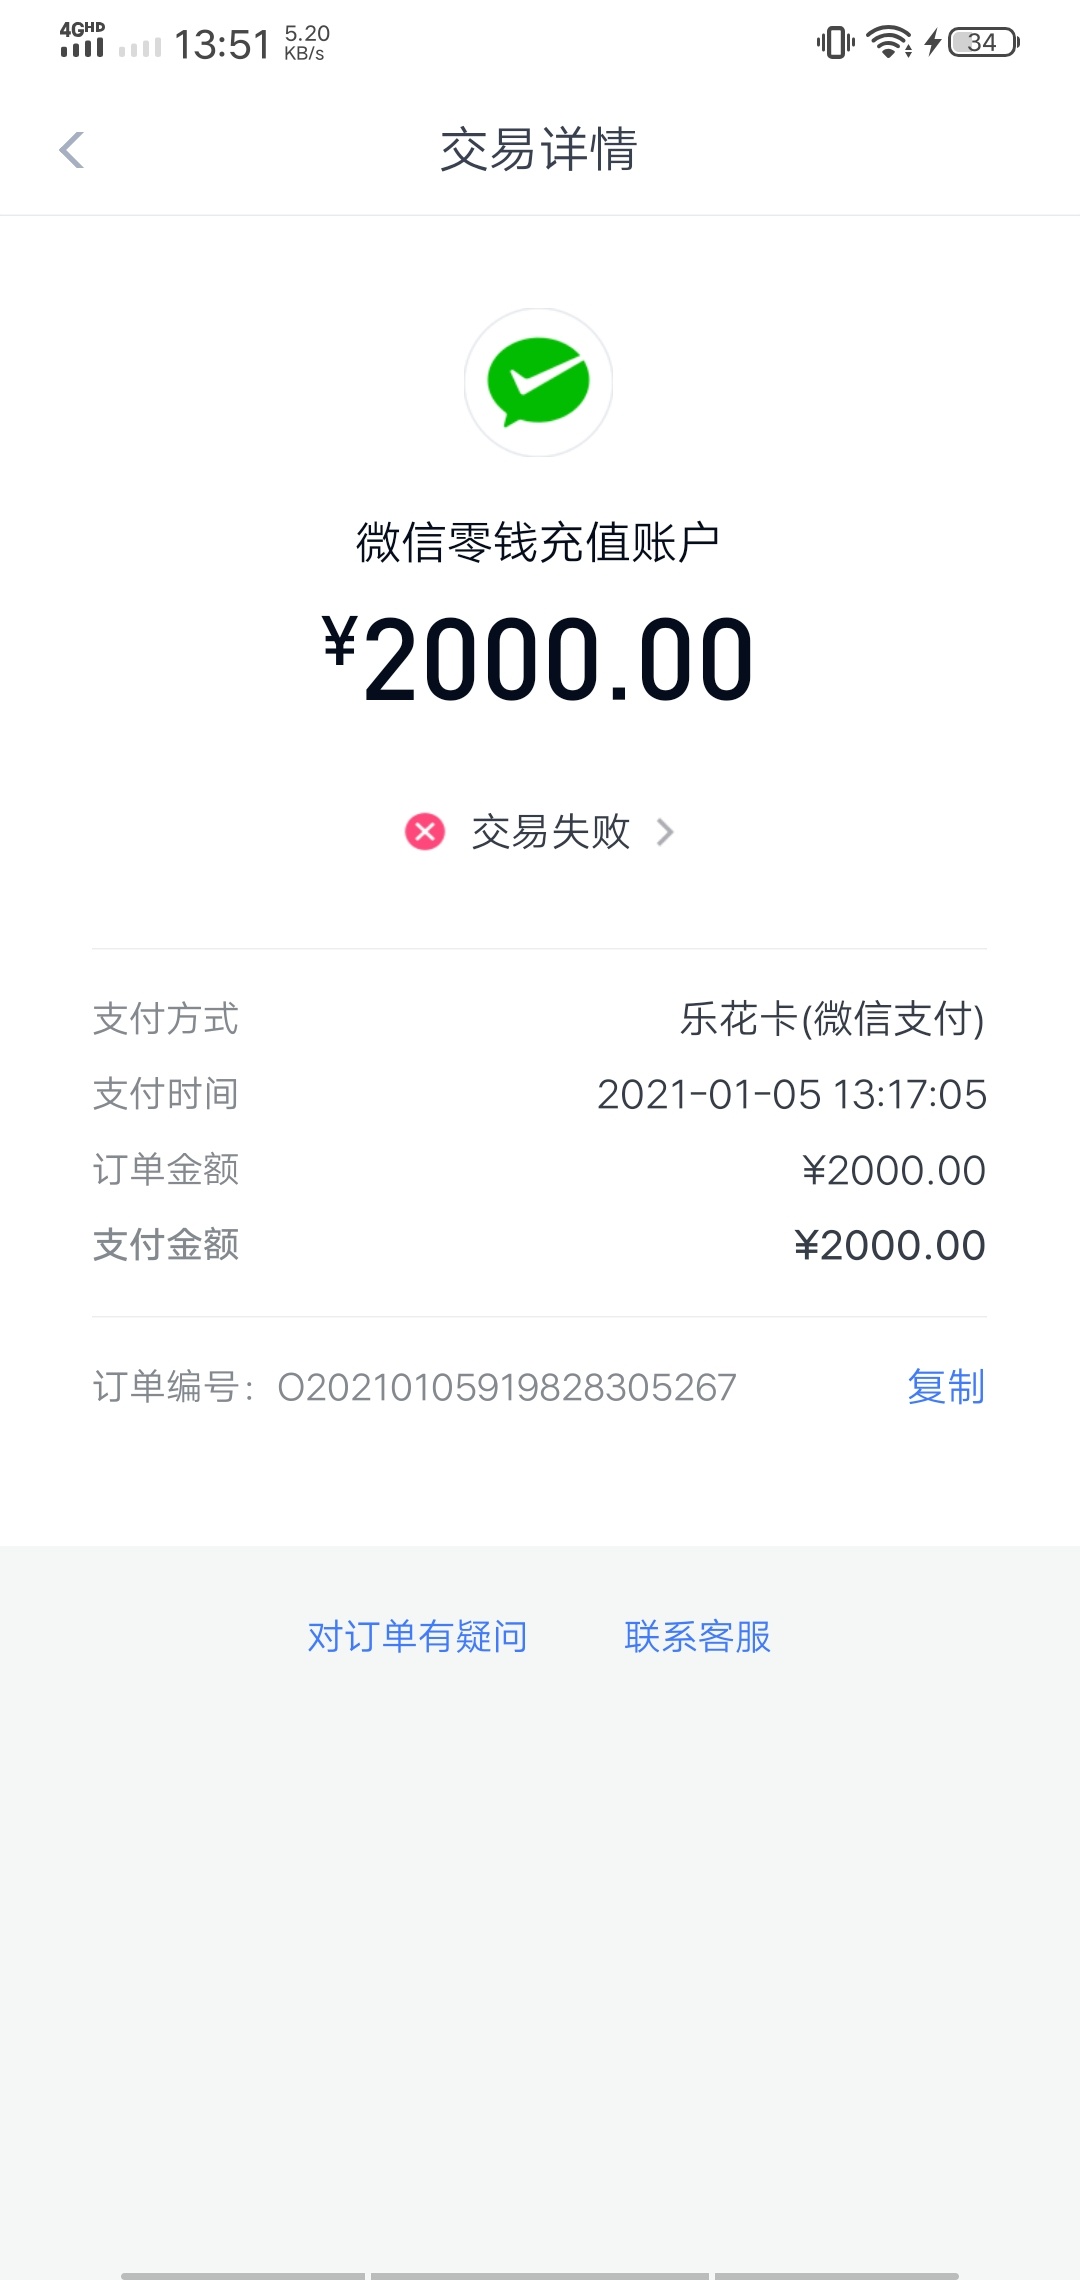1080x2280 pixels.
Task: Open 对订单有疑问 link
Action: [x=418, y=1637]
